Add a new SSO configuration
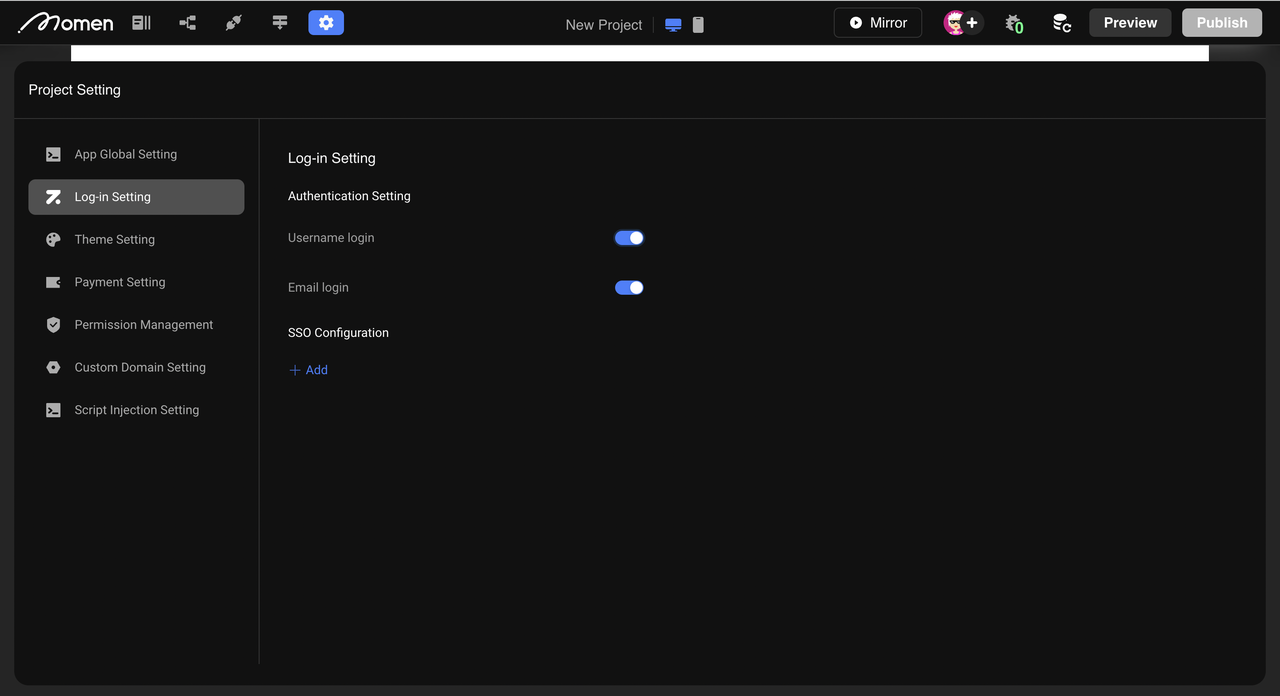This screenshot has width=1280, height=696. tap(309, 370)
